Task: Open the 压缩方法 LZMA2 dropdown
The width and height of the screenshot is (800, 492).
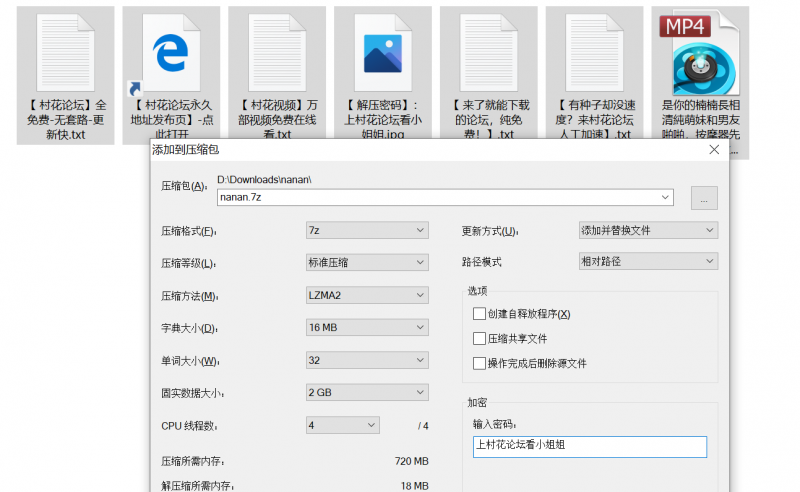Action: (367, 295)
